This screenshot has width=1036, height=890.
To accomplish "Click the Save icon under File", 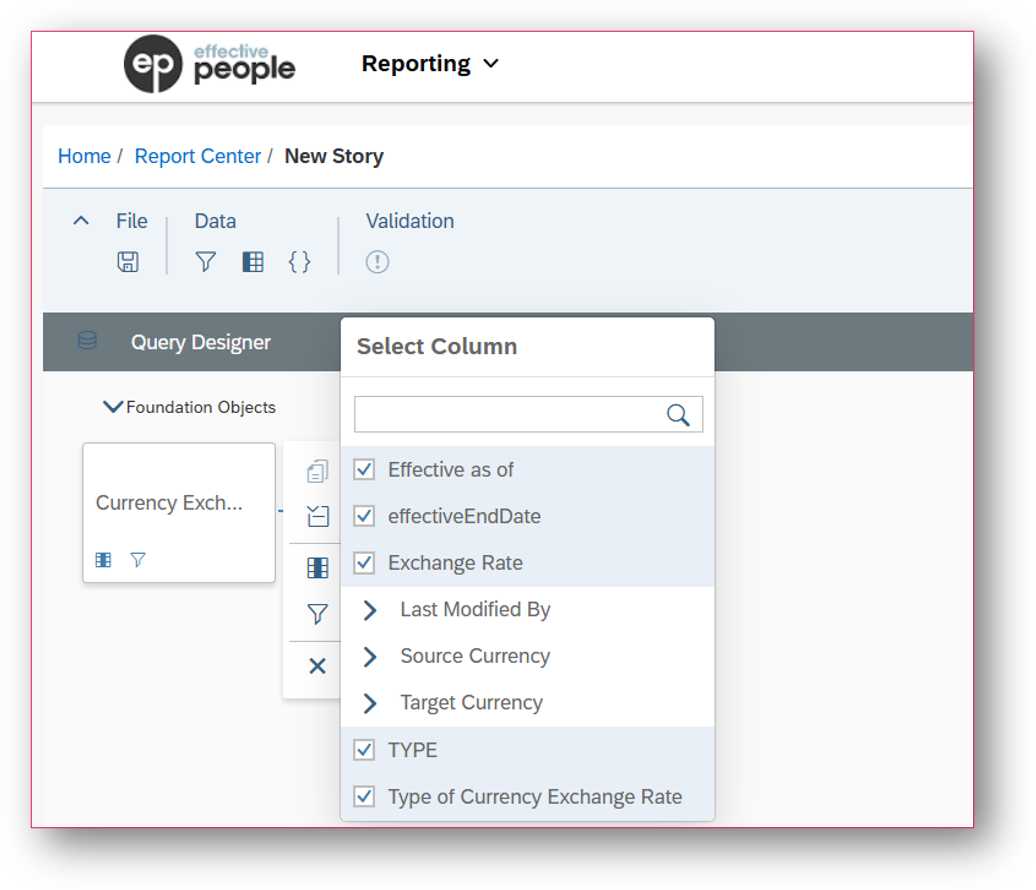I will tap(128, 262).
